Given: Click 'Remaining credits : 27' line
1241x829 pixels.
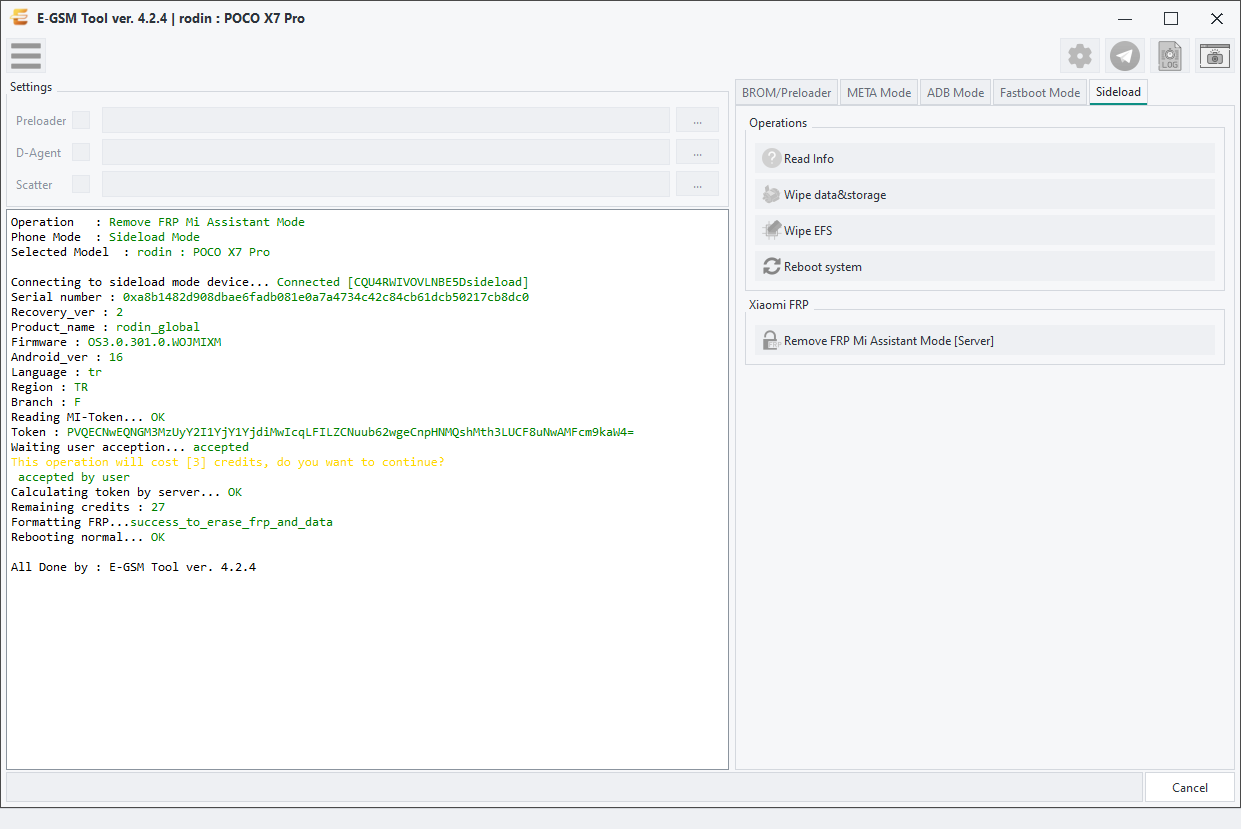Looking at the screenshot, I should point(88,507).
